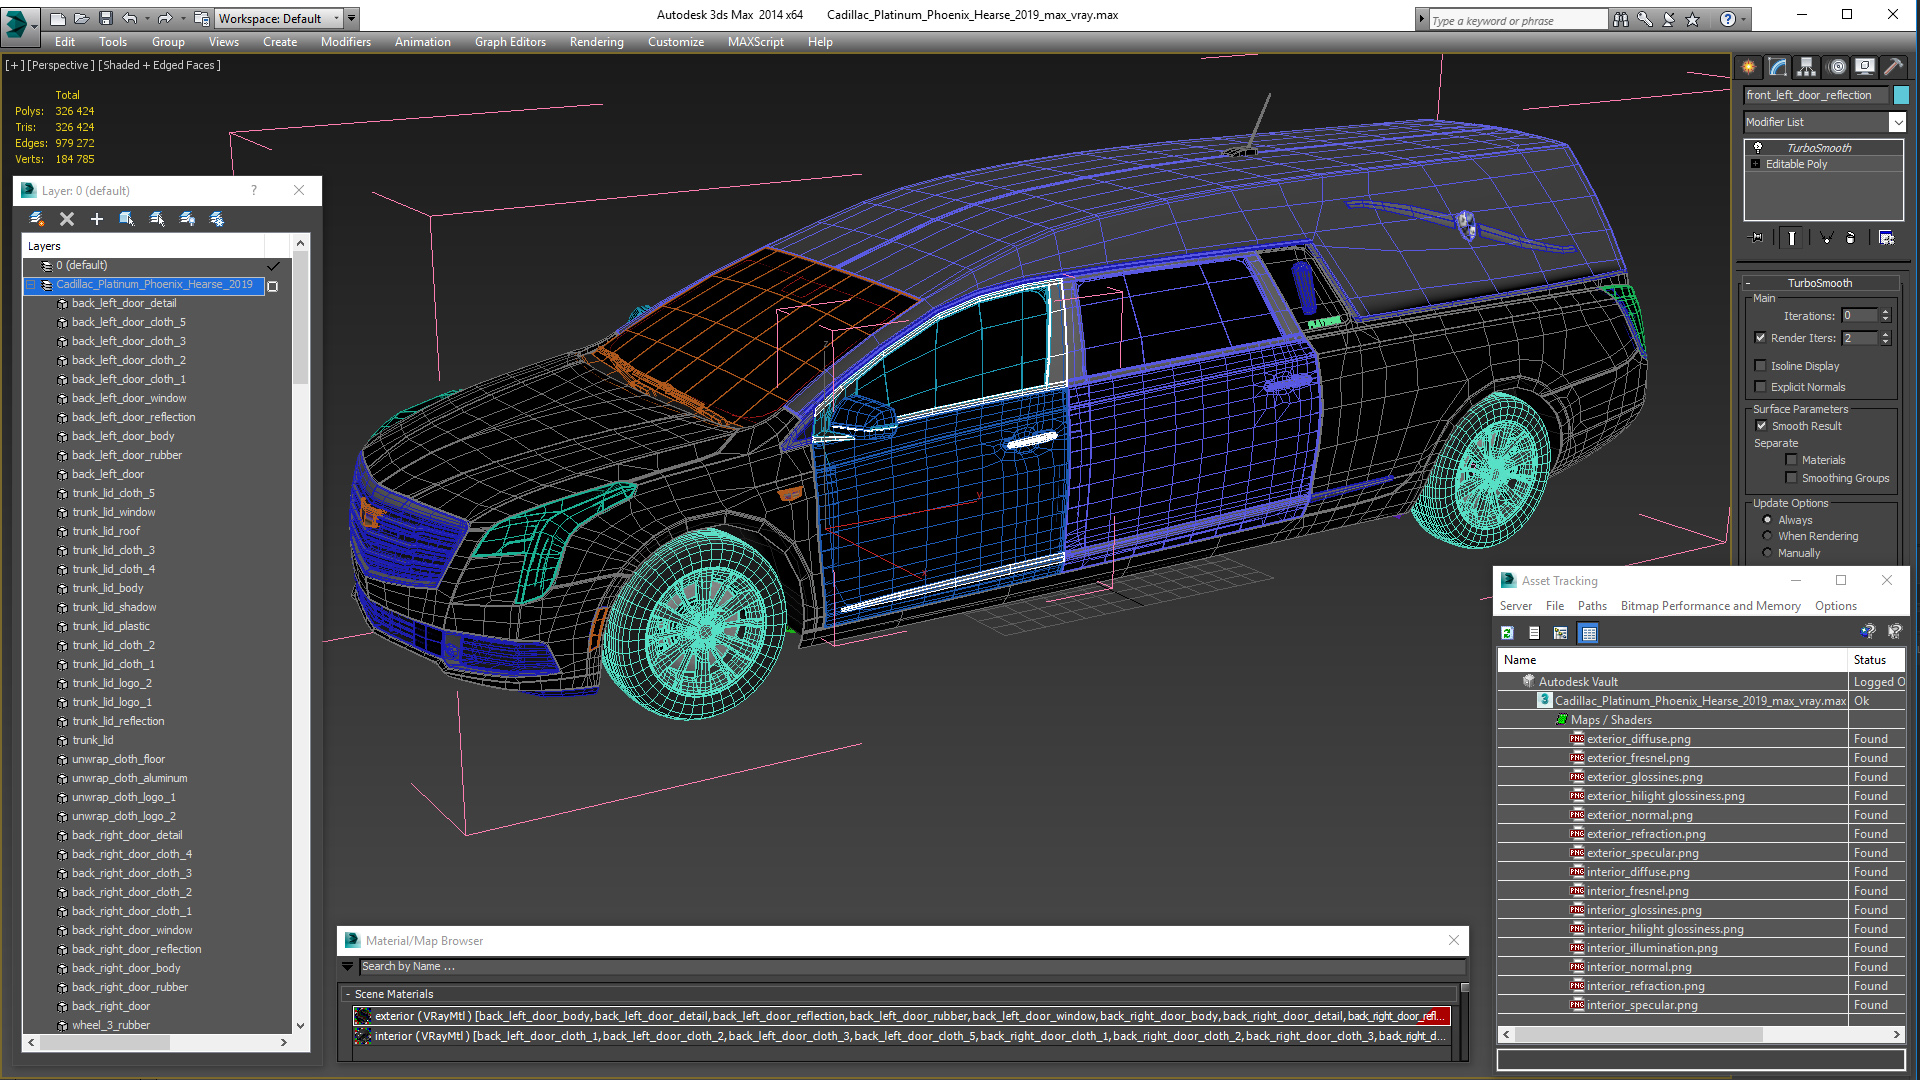Image resolution: width=1920 pixels, height=1080 pixels.
Task: Click the Project Folder icon beside Workspace
Action: tap(202, 18)
